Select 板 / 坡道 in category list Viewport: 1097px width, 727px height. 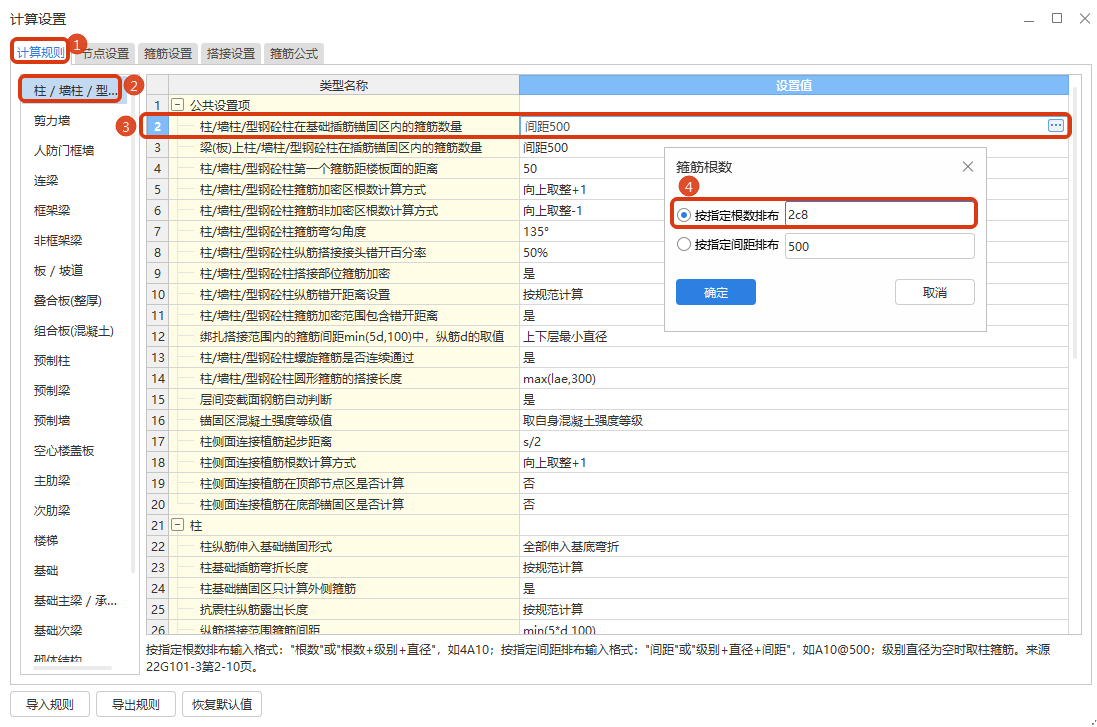tap(58, 270)
